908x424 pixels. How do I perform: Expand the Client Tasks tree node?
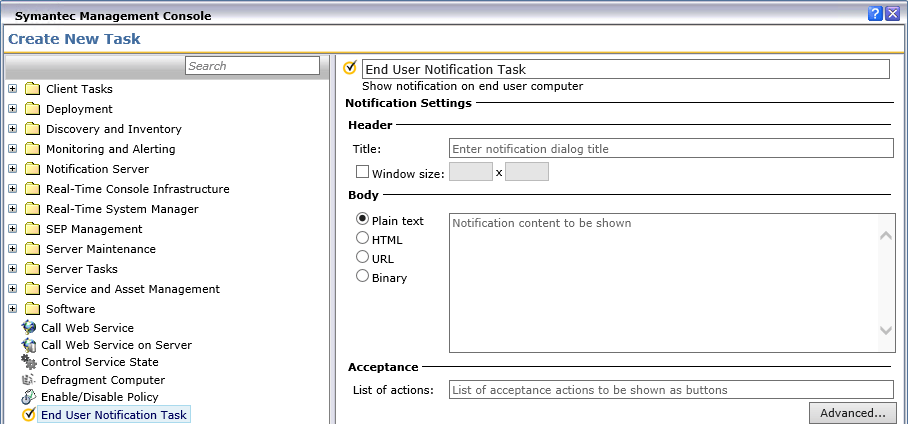click(x=12, y=89)
